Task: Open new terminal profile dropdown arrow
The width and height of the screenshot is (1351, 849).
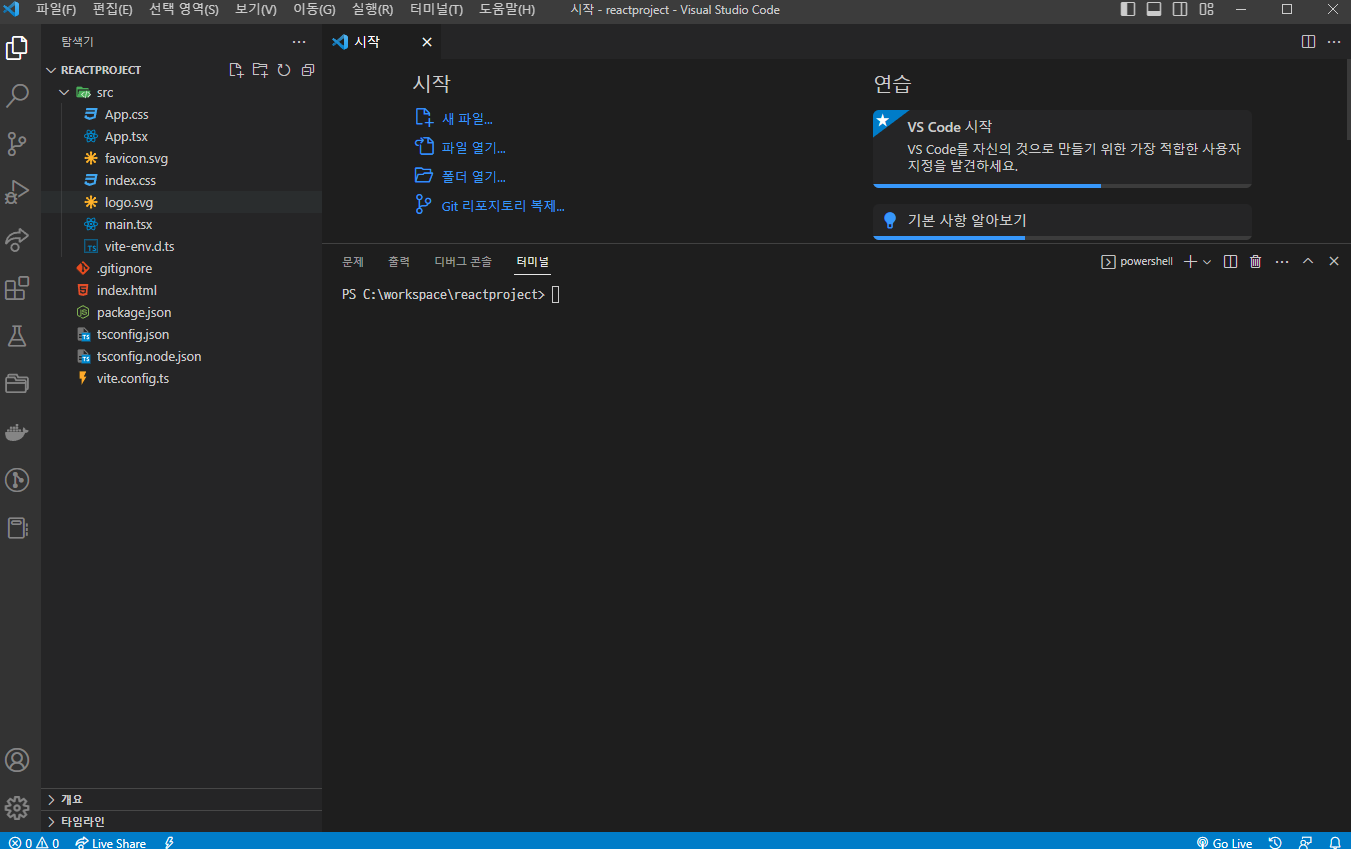Action: pos(1207,261)
